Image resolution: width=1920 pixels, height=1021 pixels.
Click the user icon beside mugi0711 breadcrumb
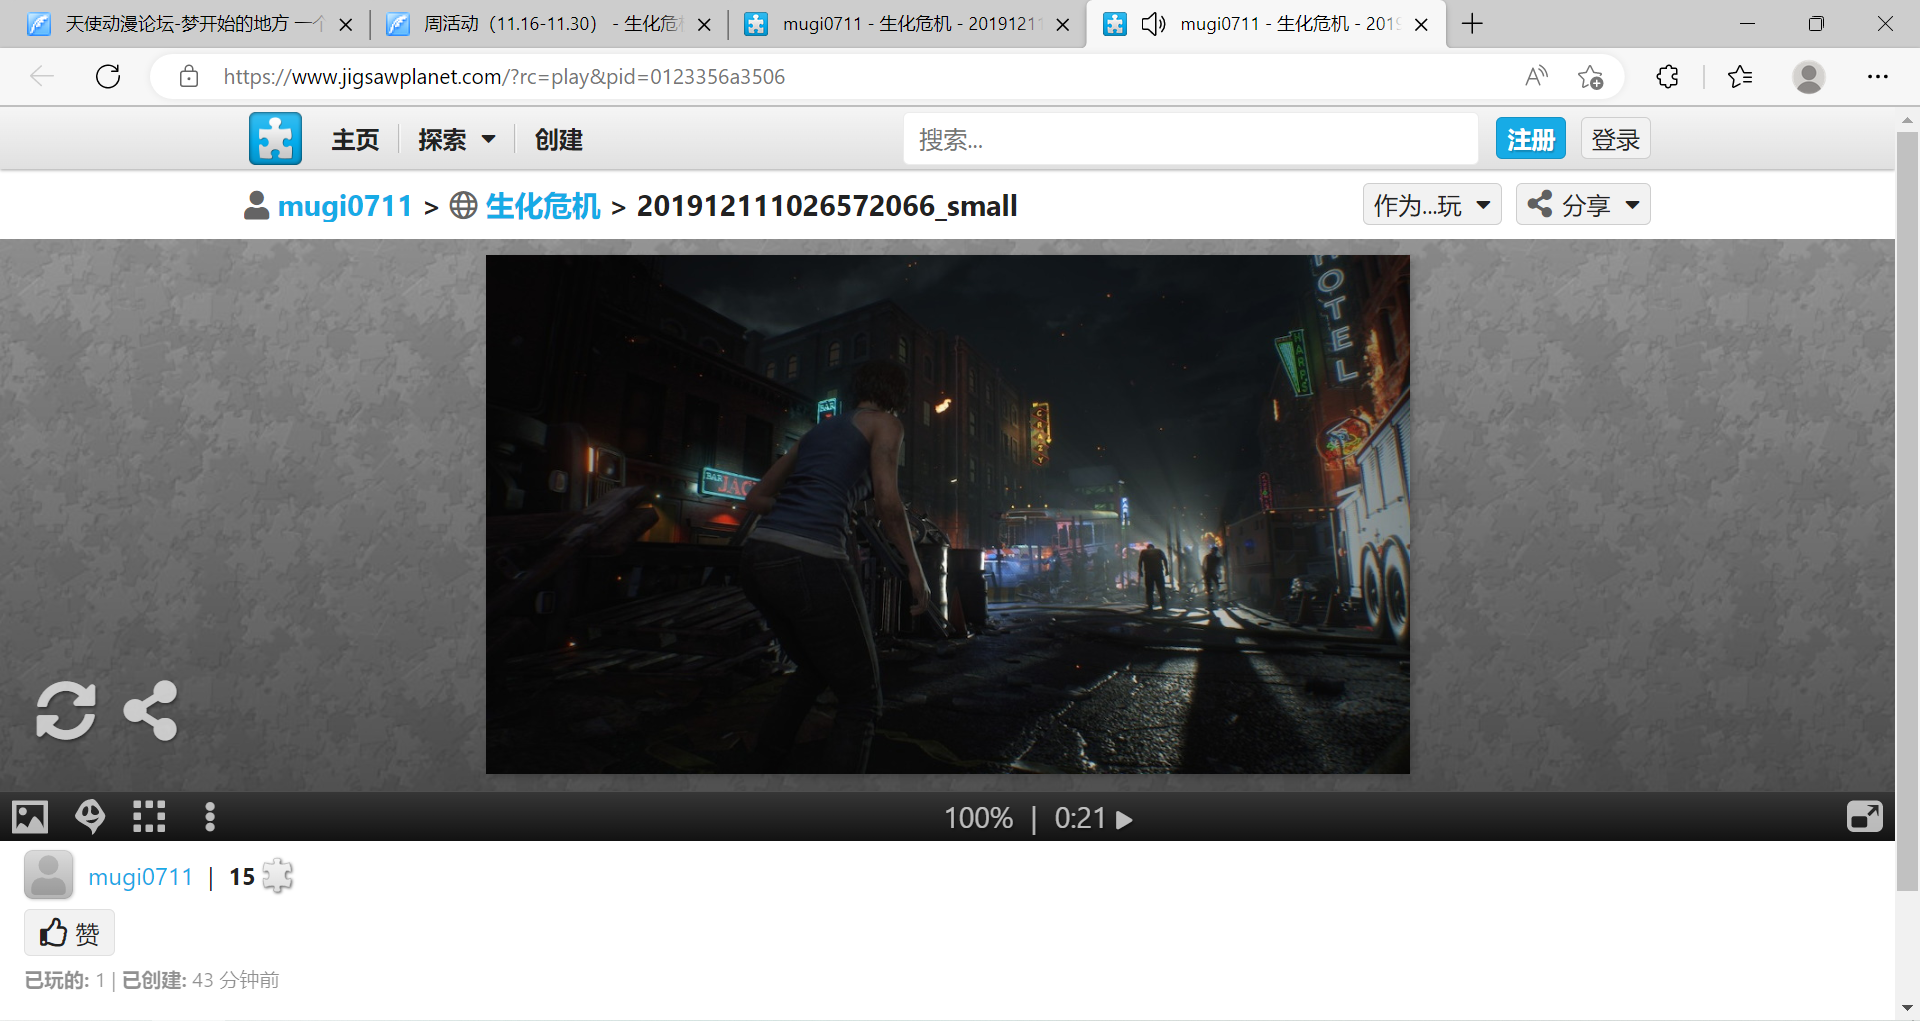pyautogui.click(x=257, y=205)
